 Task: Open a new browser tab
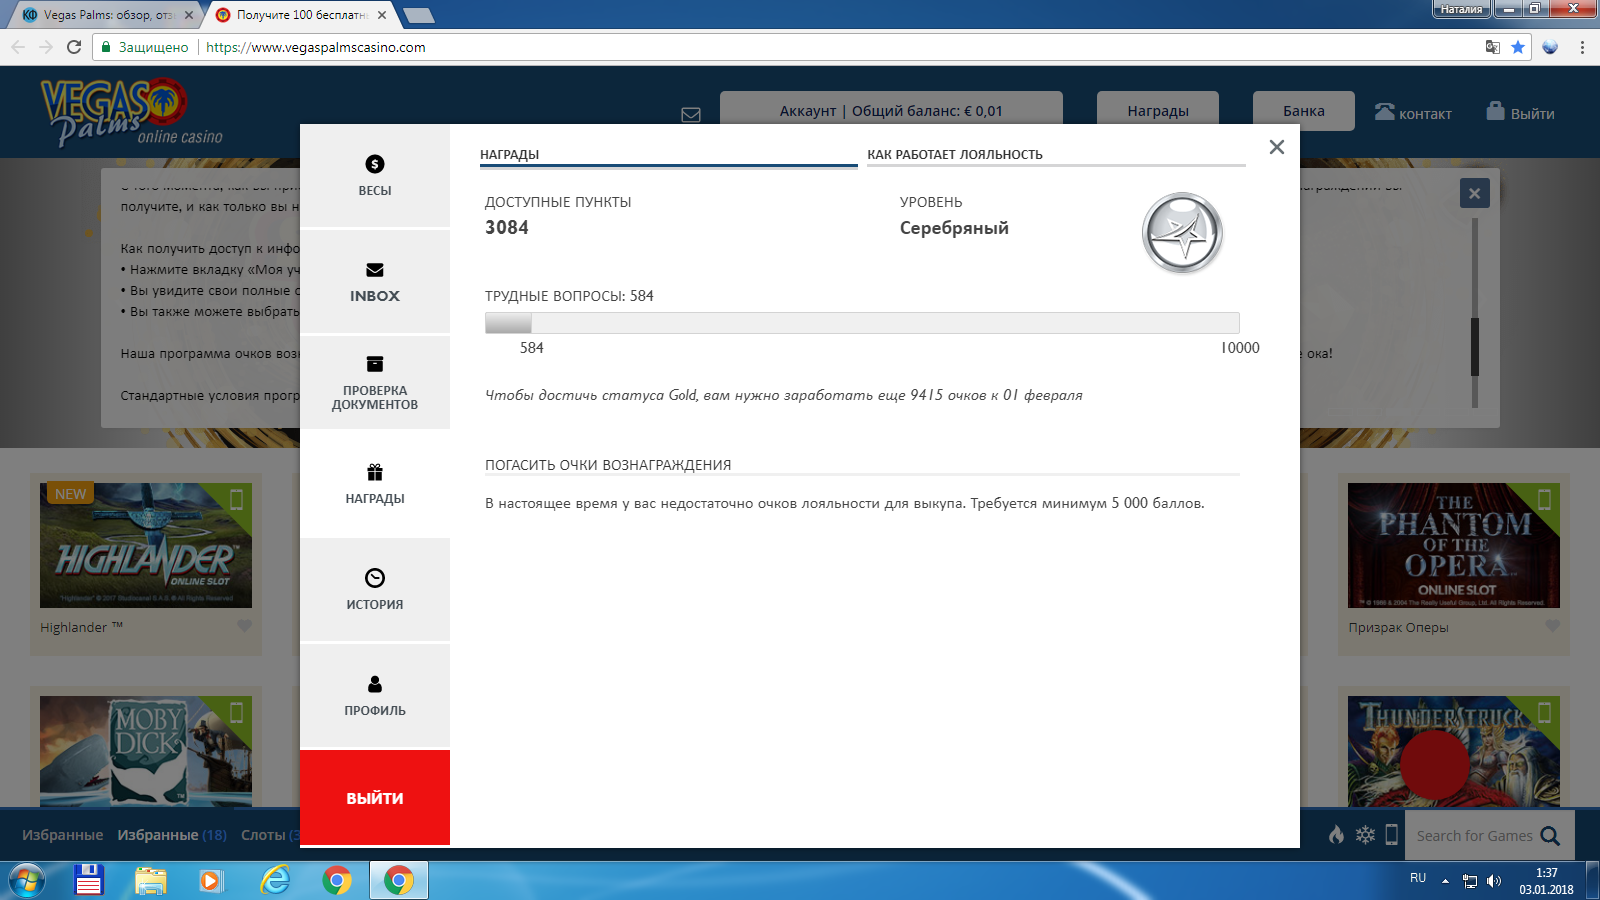(418, 15)
